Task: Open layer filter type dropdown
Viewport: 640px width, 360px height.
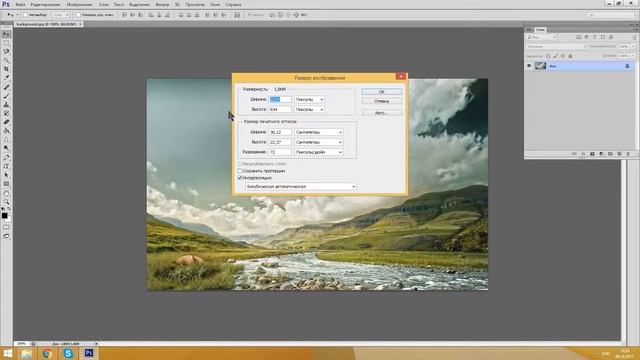Action: [542, 37]
